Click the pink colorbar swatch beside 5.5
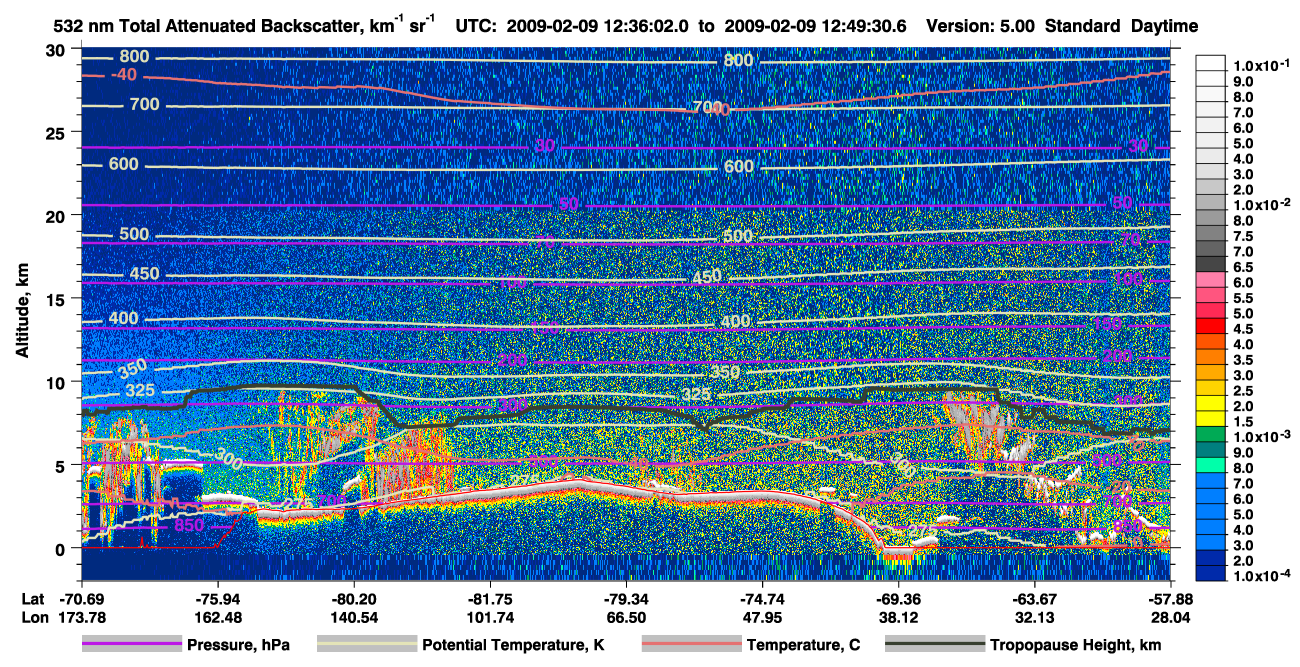The height and width of the screenshot is (667, 1300). [x=1211, y=295]
